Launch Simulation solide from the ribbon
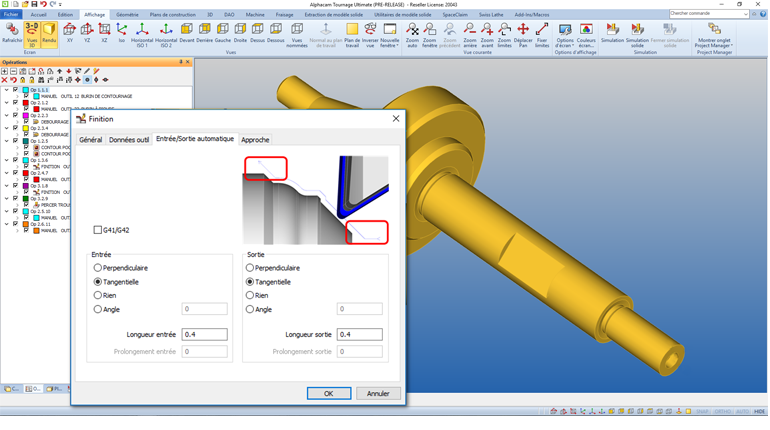This screenshot has height=430, width=770. (637, 32)
